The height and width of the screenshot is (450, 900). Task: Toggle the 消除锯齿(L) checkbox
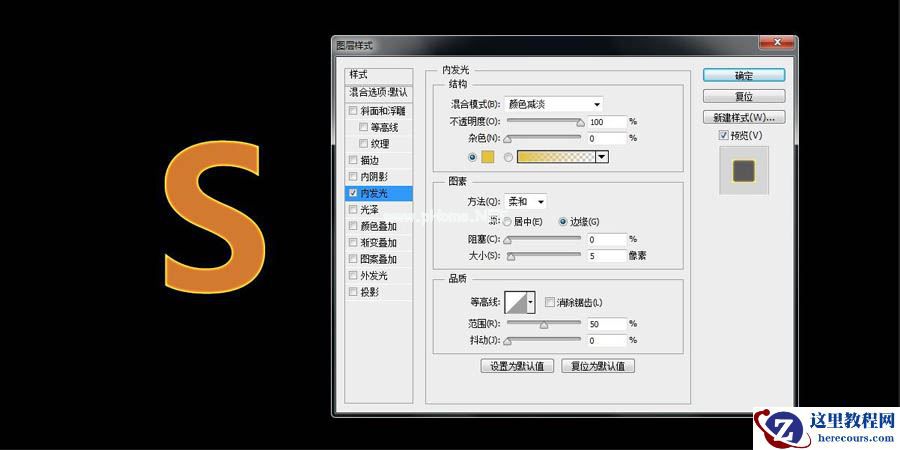pos(549,302)
